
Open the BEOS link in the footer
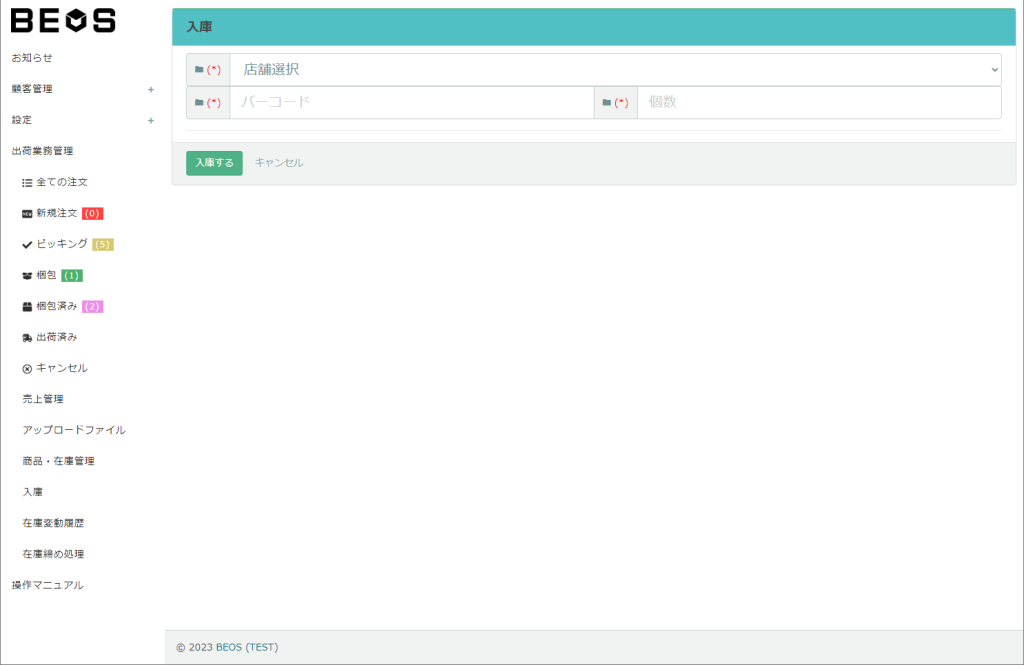pyautogui.click(x=229, y=648)
